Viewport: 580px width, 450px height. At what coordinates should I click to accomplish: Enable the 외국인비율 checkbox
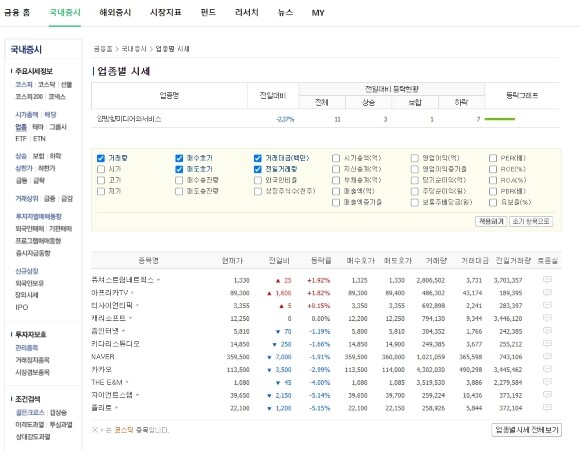coord(258,180)
